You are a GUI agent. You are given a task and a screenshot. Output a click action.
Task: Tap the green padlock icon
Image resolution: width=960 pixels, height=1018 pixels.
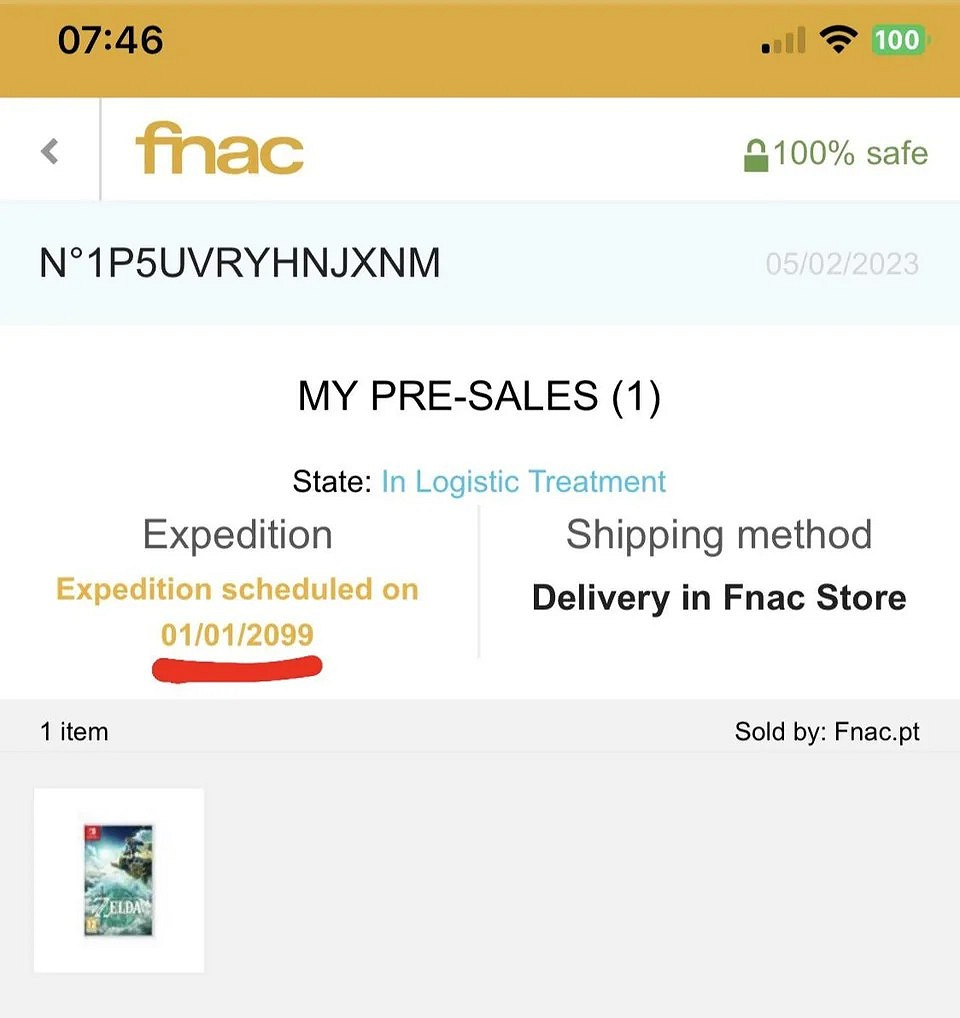755,154
